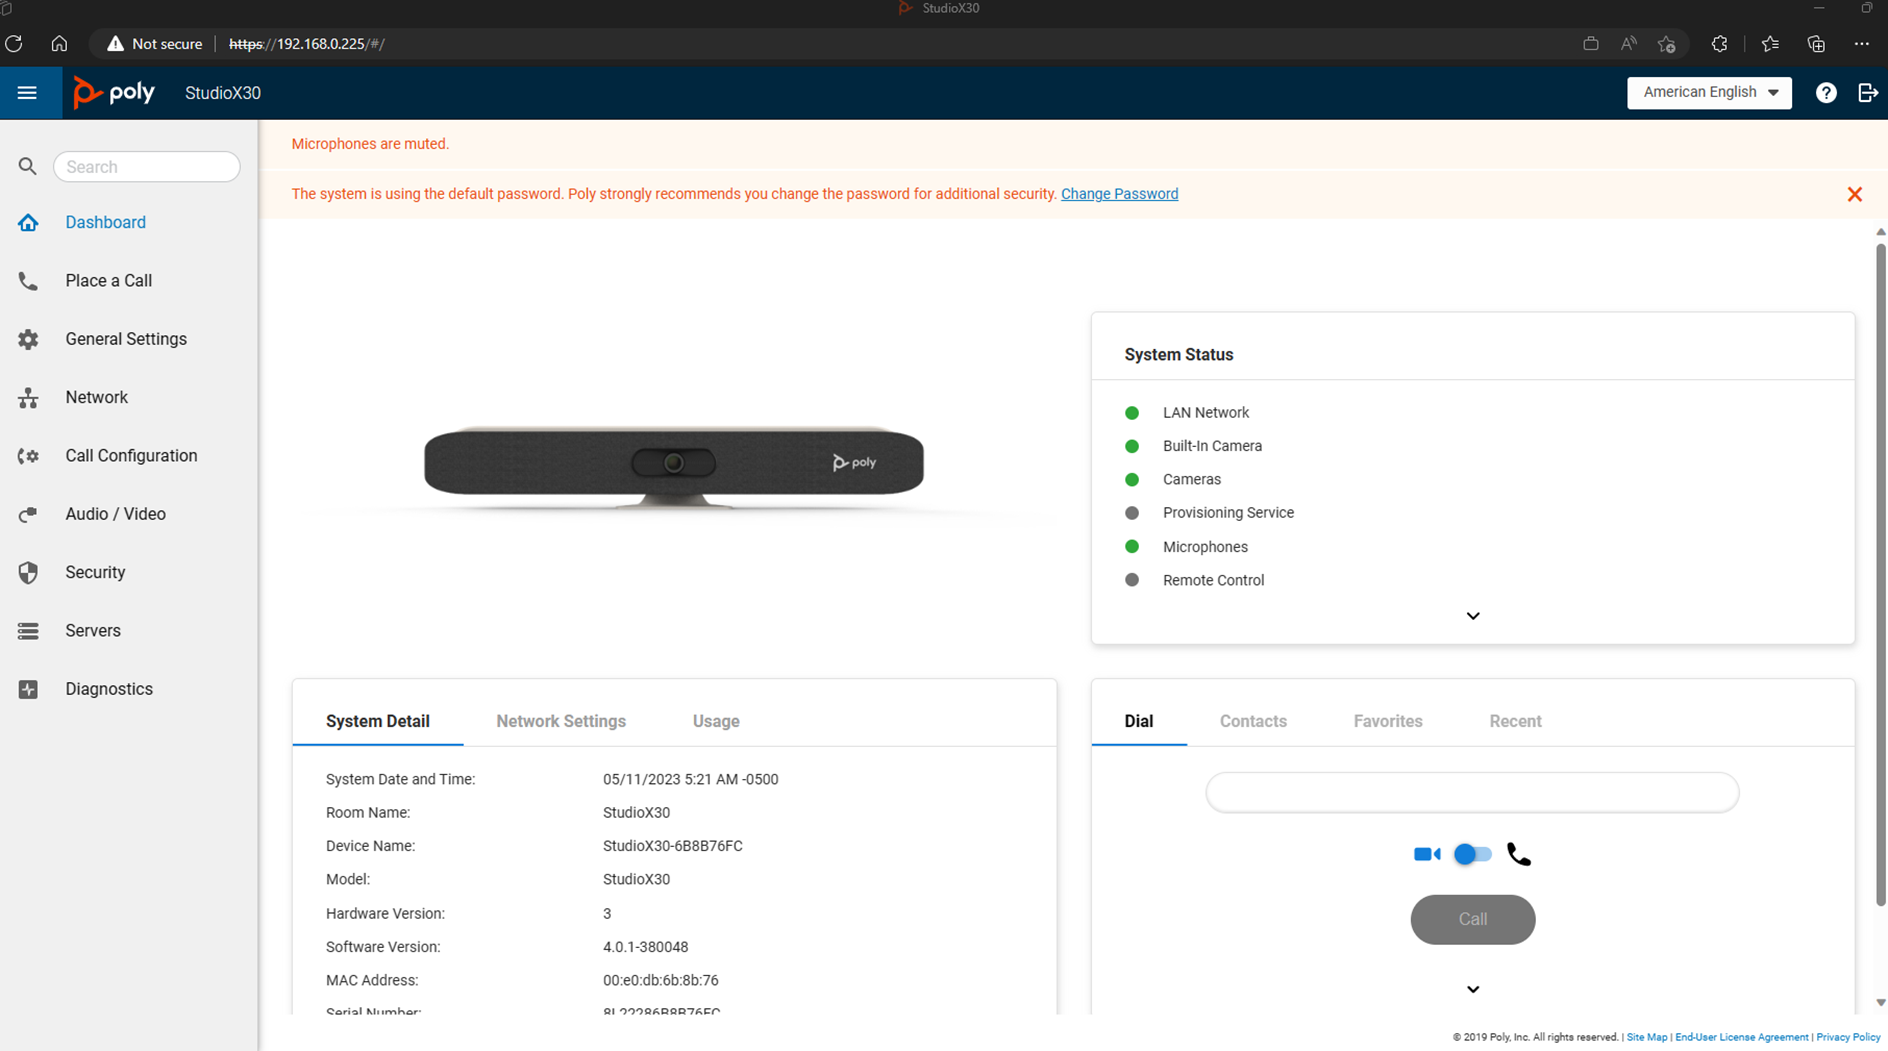Open the help question mark icon
This screenshot has height=1051, width=1888.
click(x=1826, y=93)
